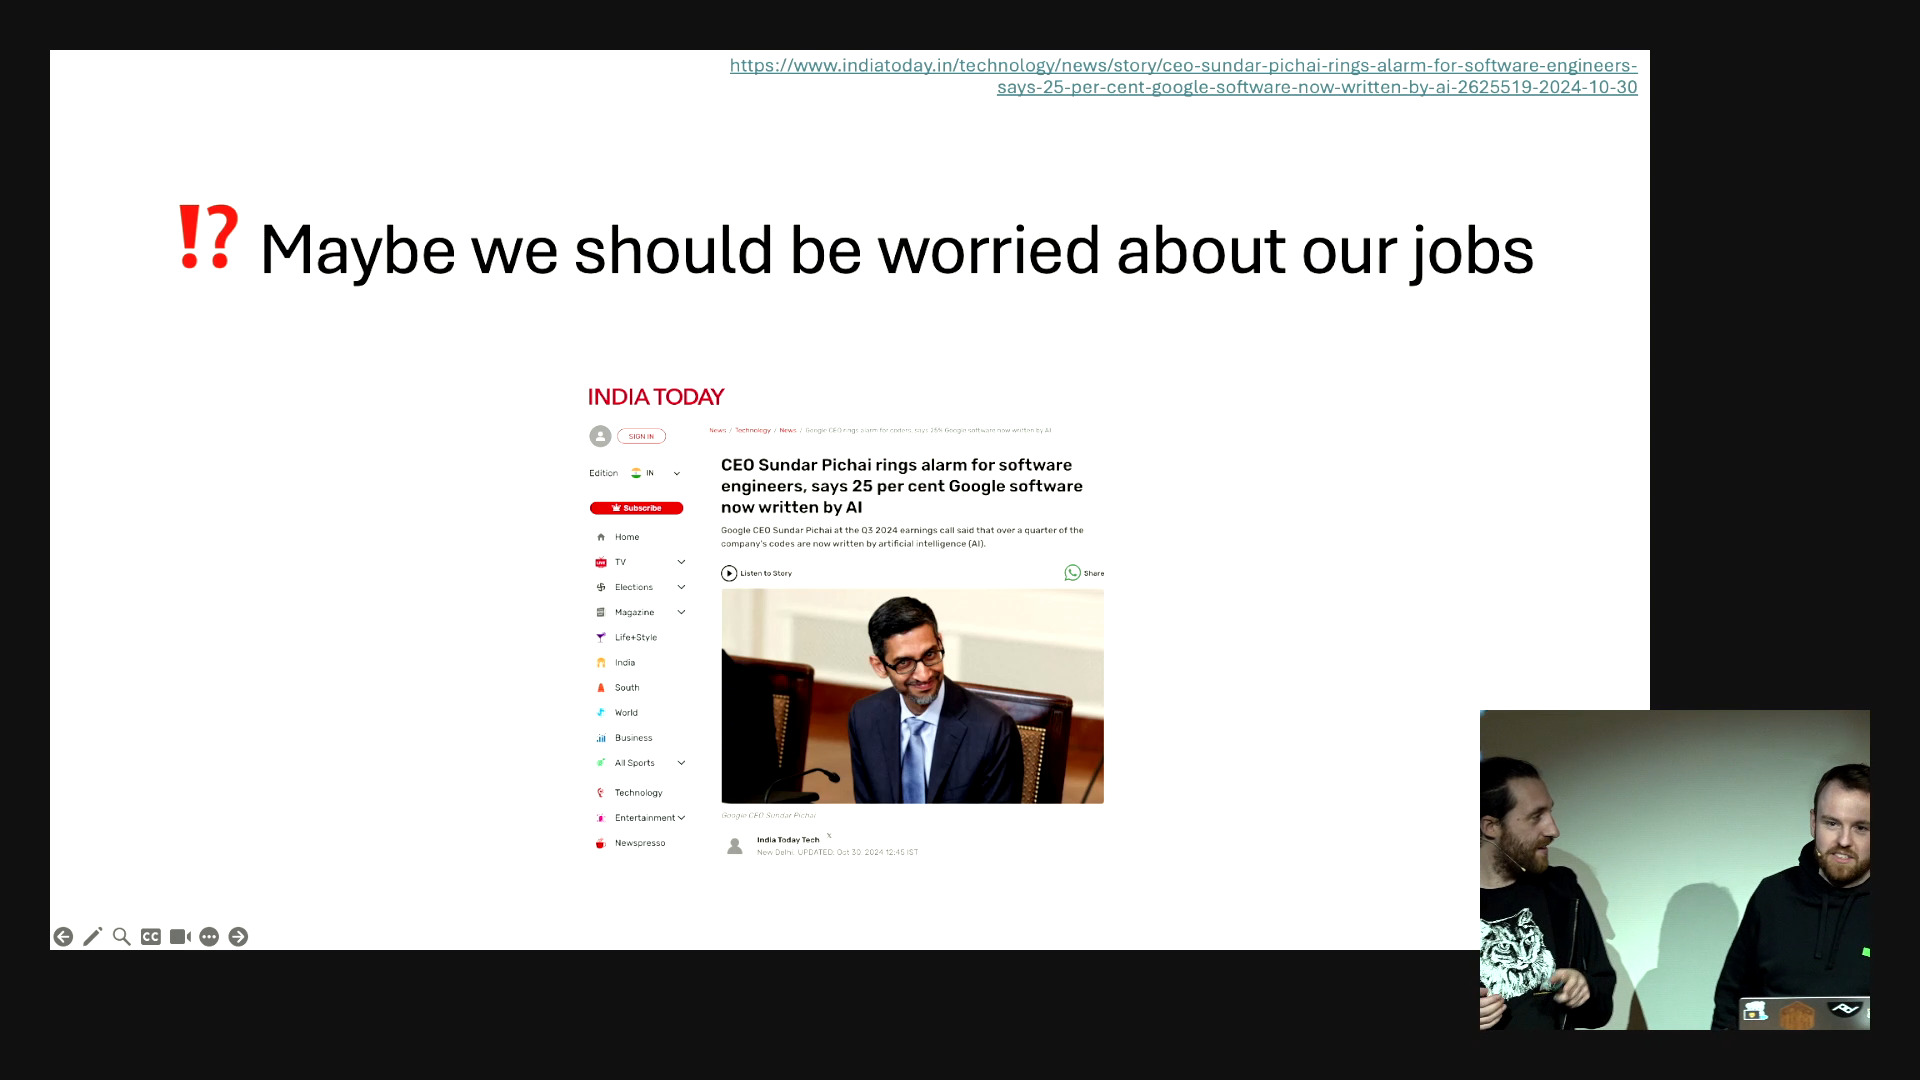Click the live TV icon in sidebar
Screen dimensions: 1920x1080
click(x=601, y=562)
